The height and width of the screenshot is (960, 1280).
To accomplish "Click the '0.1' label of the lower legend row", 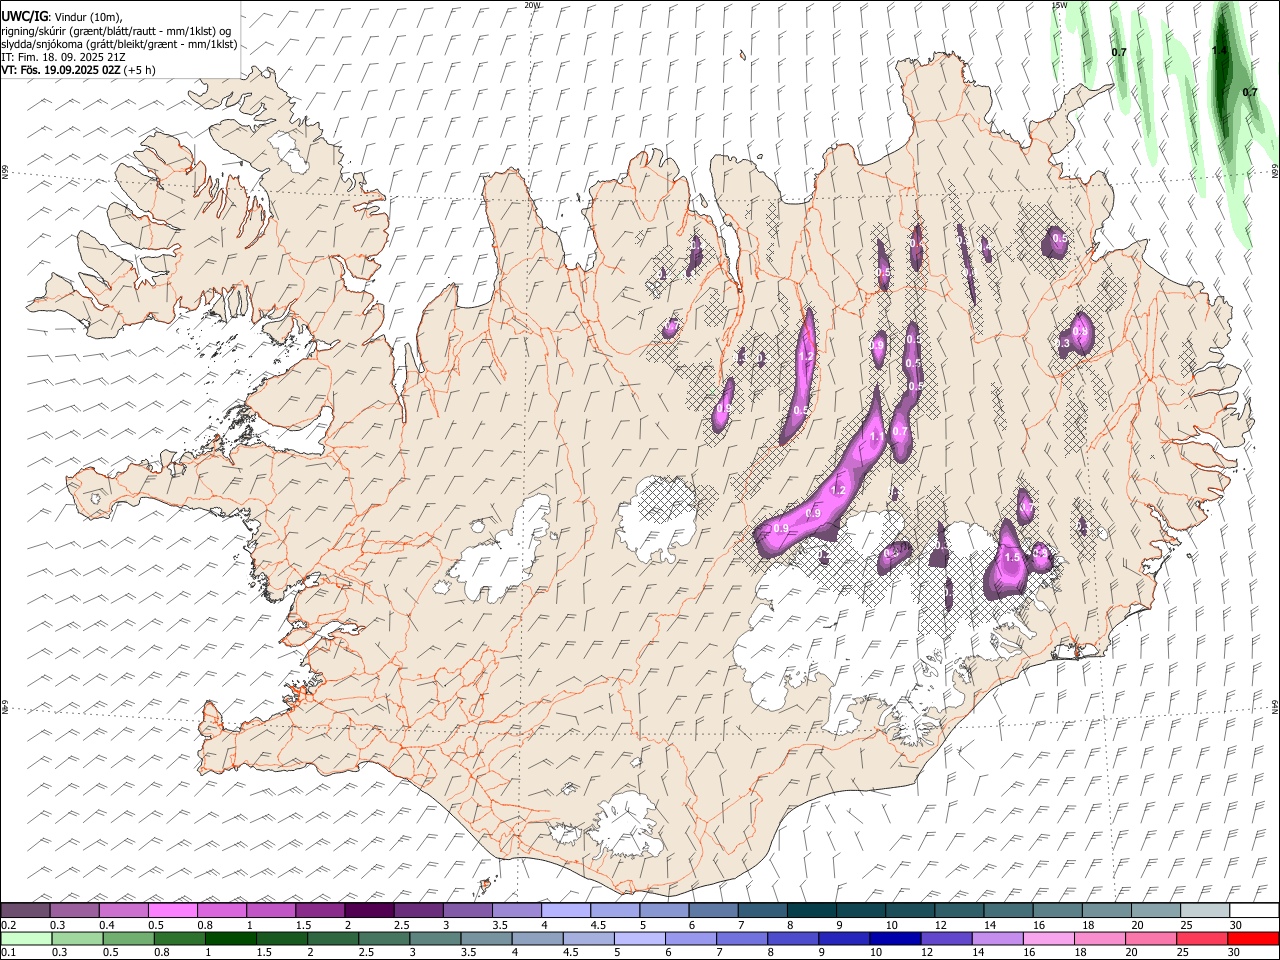I will coord(8,952).
